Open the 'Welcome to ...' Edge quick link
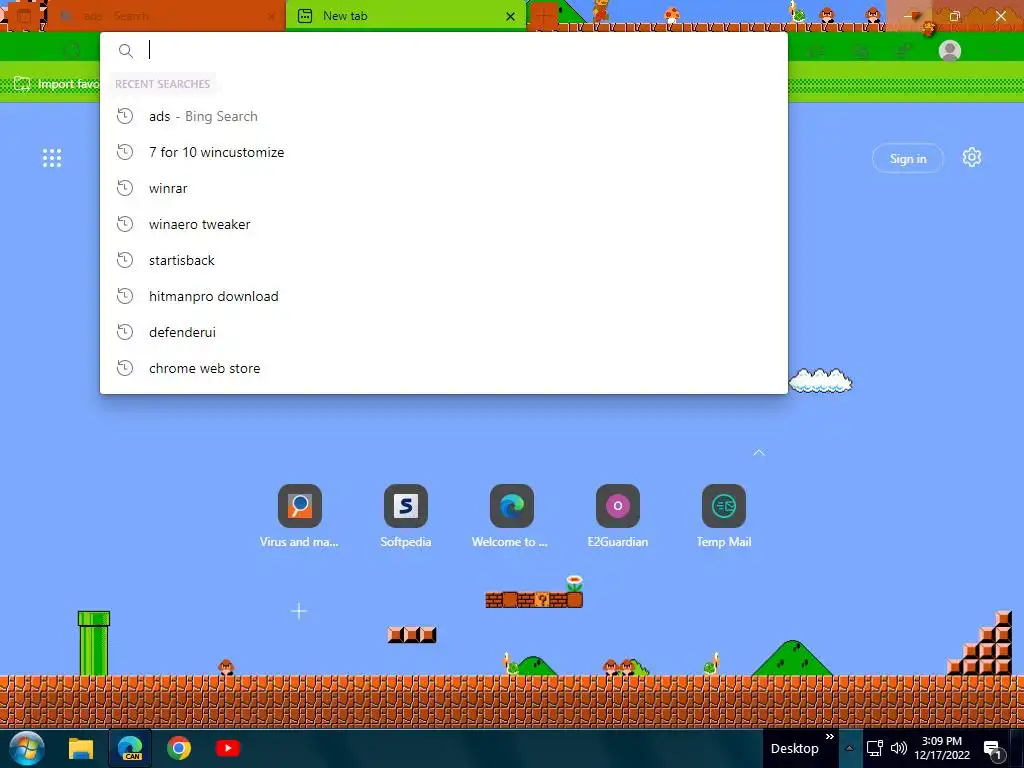 coord(511,516)
